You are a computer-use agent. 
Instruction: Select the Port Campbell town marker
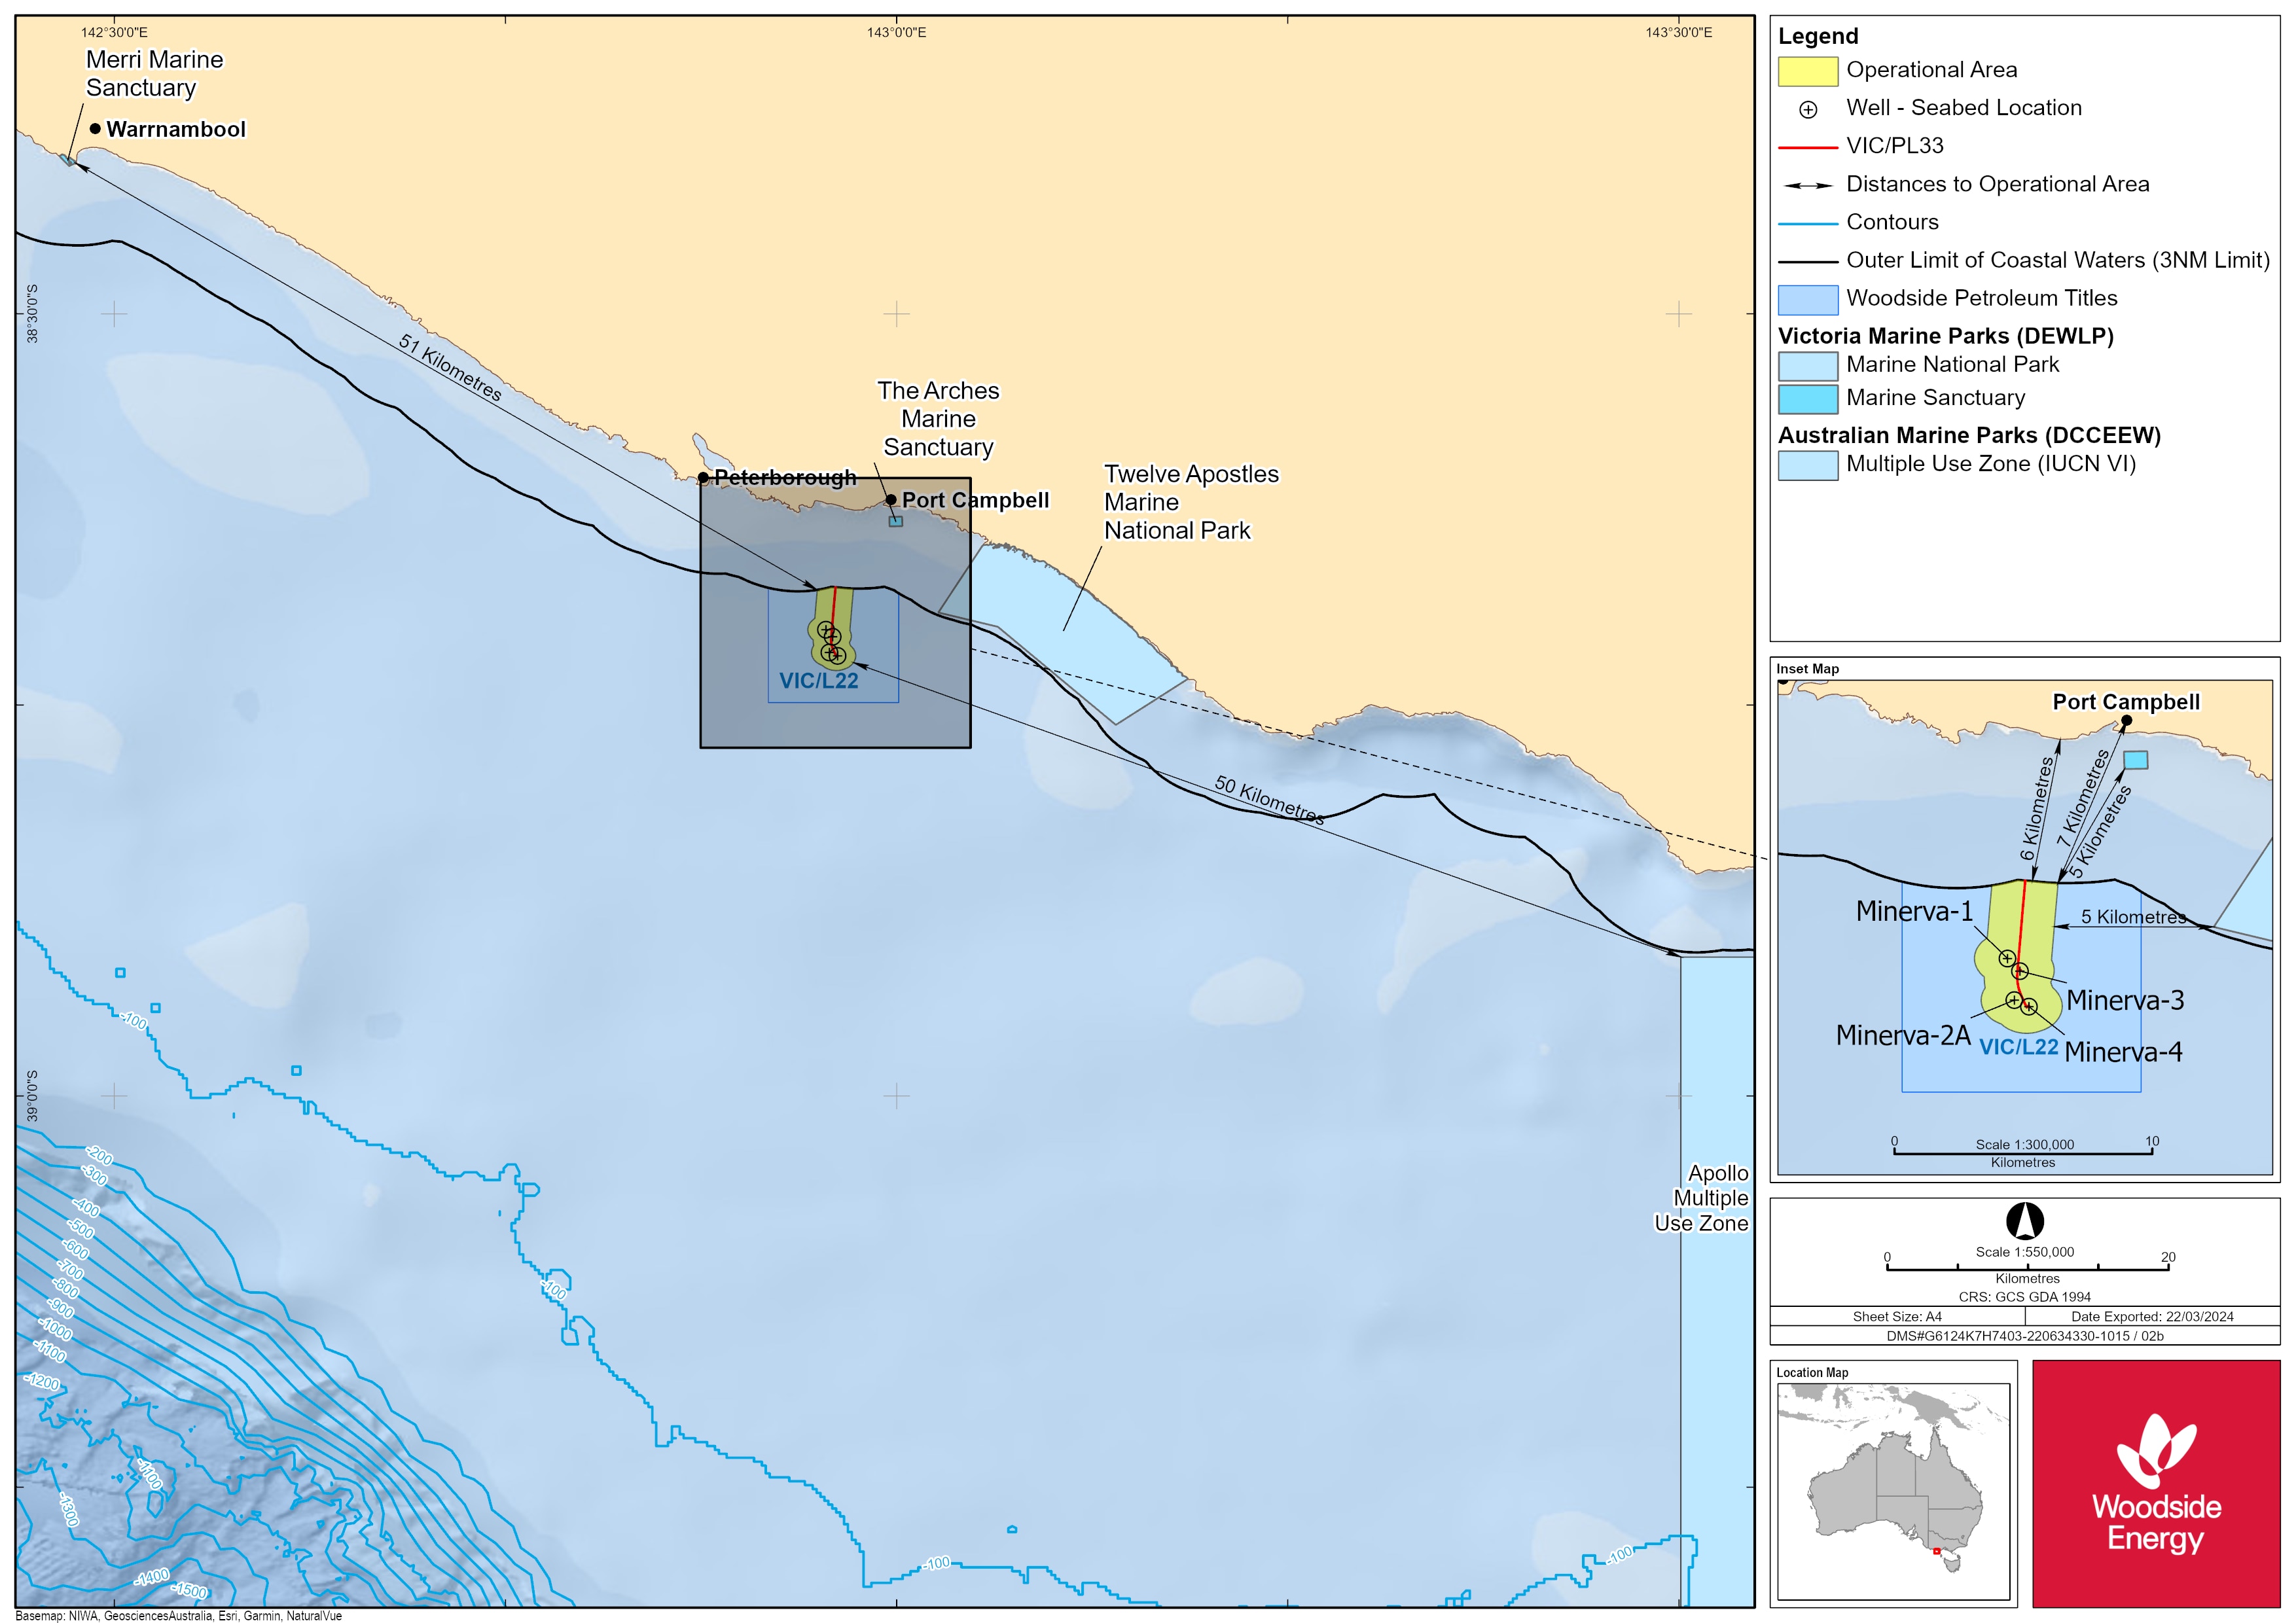(x=893, y=500)
